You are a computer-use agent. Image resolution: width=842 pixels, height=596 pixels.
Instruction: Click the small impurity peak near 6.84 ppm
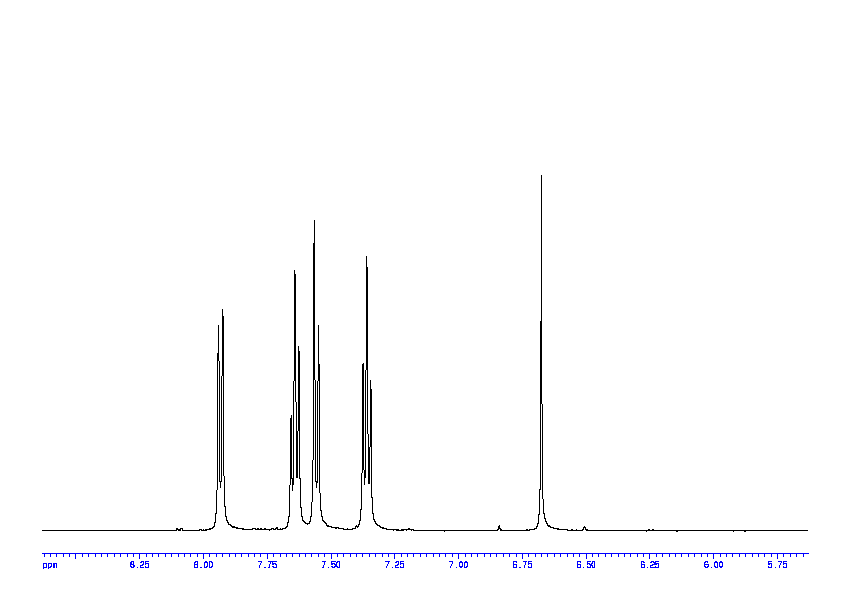pos(499,526)
